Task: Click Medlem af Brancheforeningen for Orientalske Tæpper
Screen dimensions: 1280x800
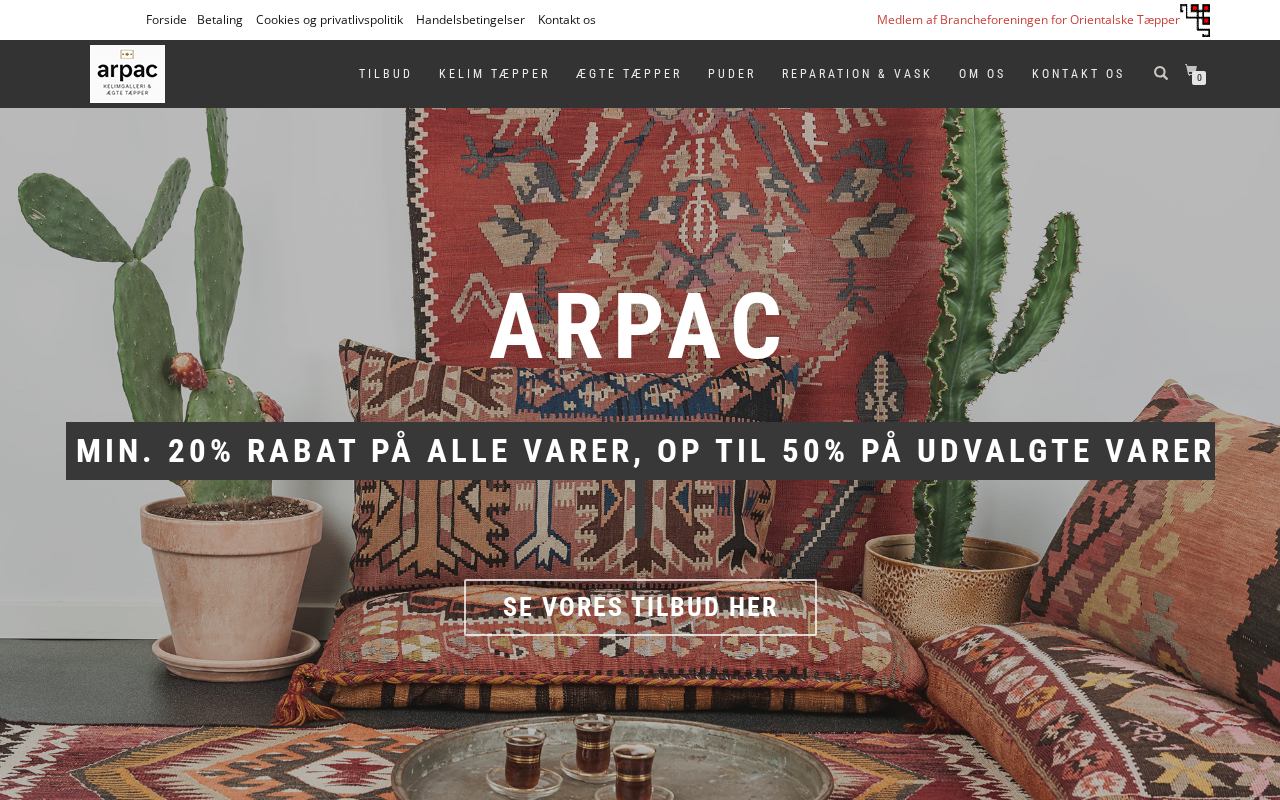Action: (1028, 20)
